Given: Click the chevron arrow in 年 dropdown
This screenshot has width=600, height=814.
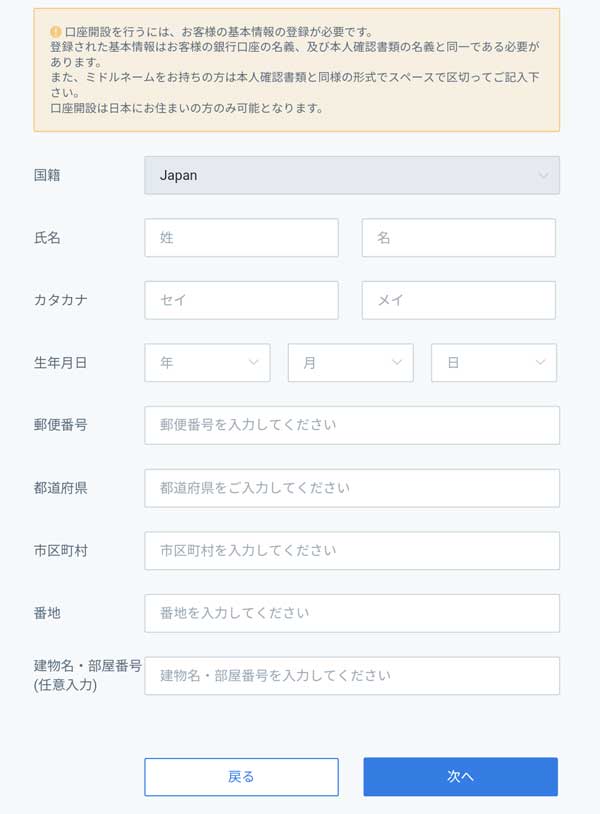Looking at the screenshot, I should [x=254, y=363].
